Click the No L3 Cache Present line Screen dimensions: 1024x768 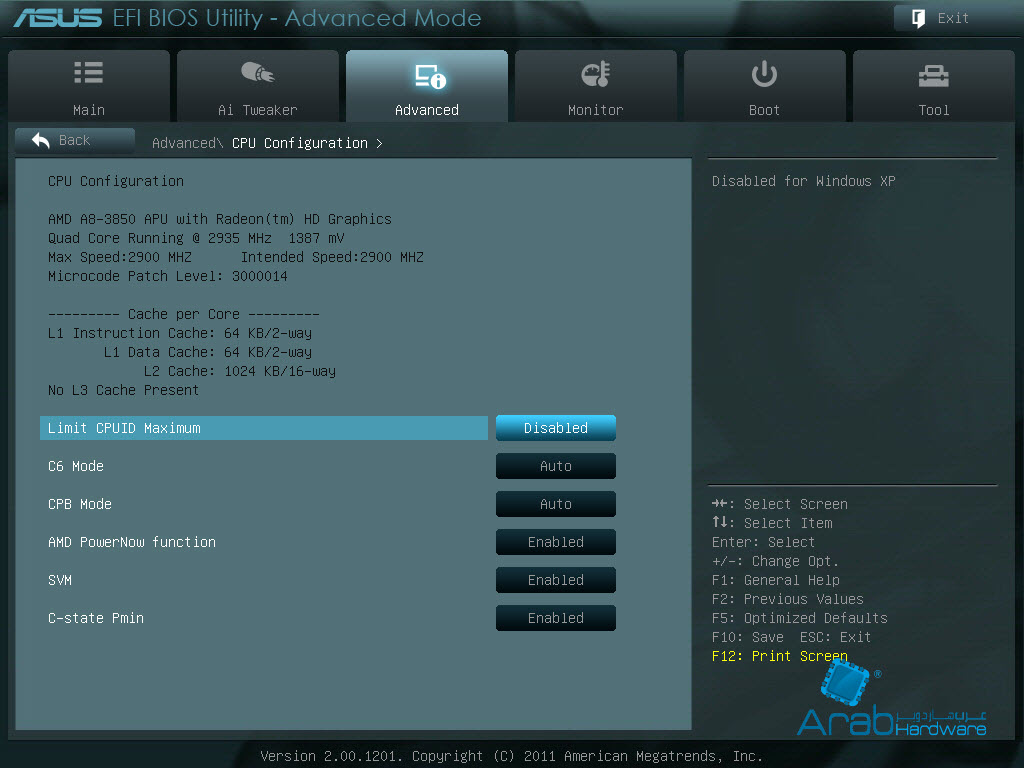(x=123, y=390)
